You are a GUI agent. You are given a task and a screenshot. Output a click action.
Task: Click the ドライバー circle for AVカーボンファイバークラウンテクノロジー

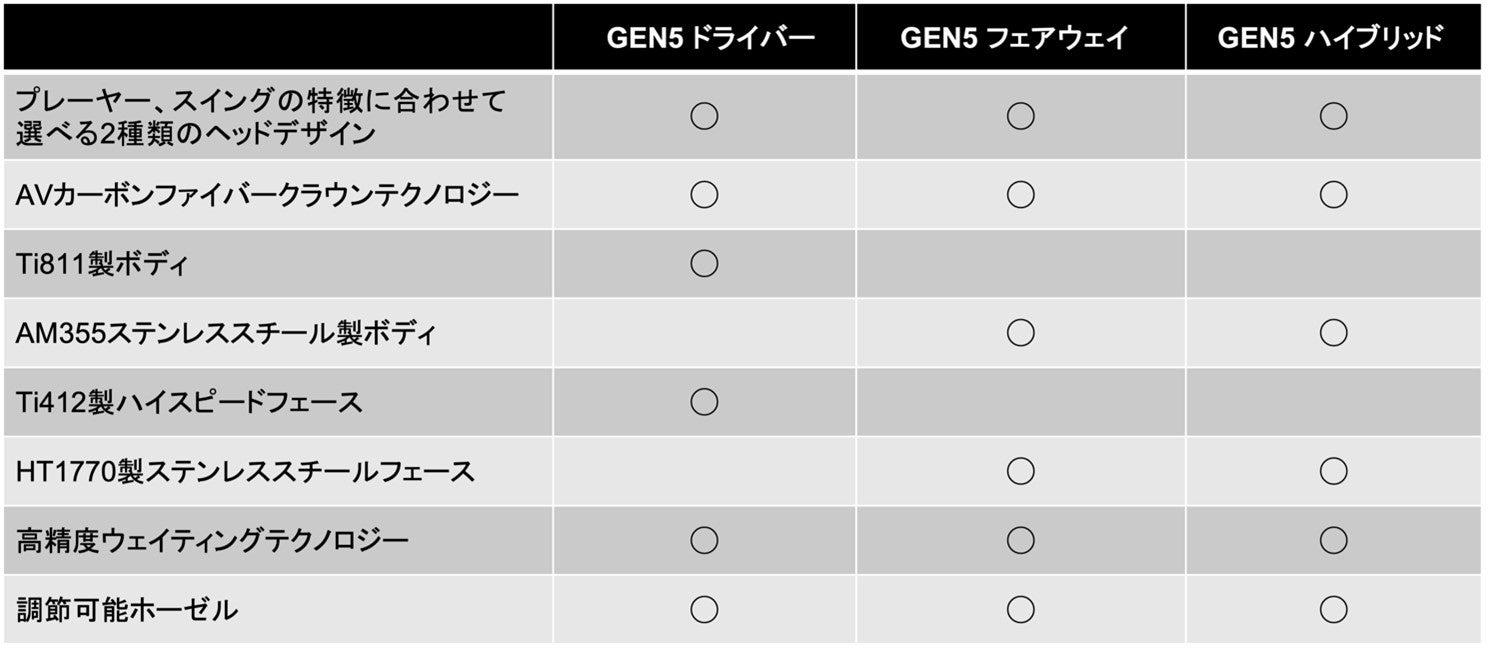704,194
